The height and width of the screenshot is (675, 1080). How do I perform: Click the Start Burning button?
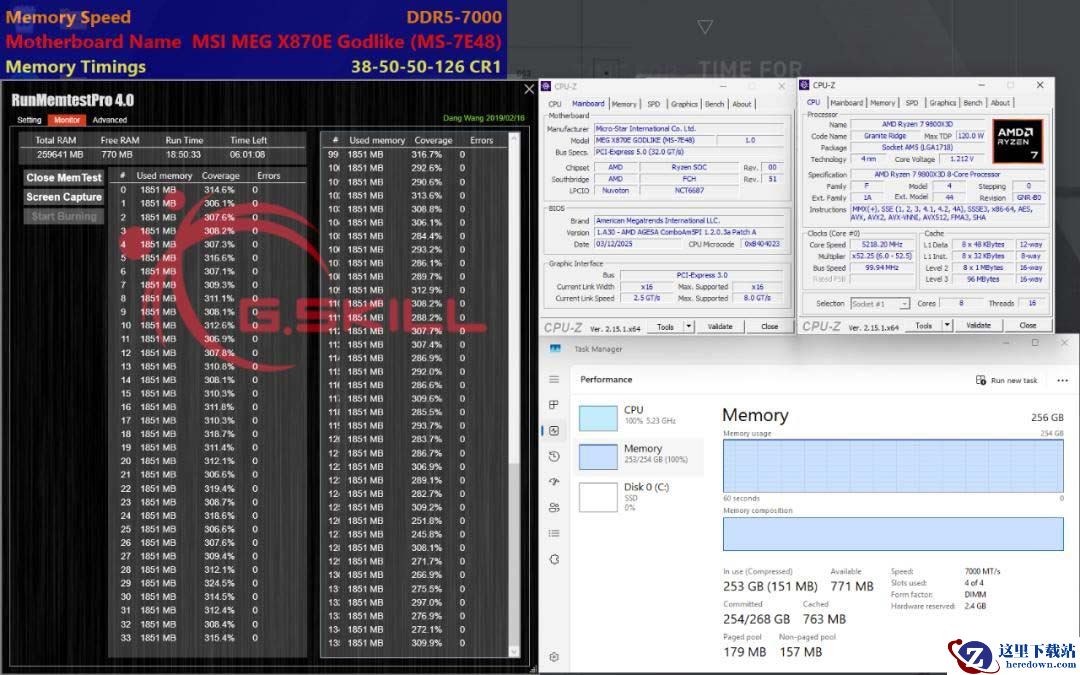click(x=64, y=216)
